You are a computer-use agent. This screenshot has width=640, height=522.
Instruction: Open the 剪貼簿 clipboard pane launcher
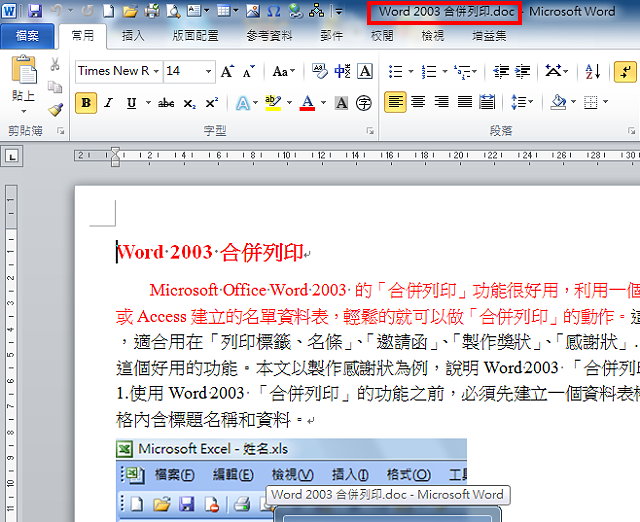coord(61,131)
